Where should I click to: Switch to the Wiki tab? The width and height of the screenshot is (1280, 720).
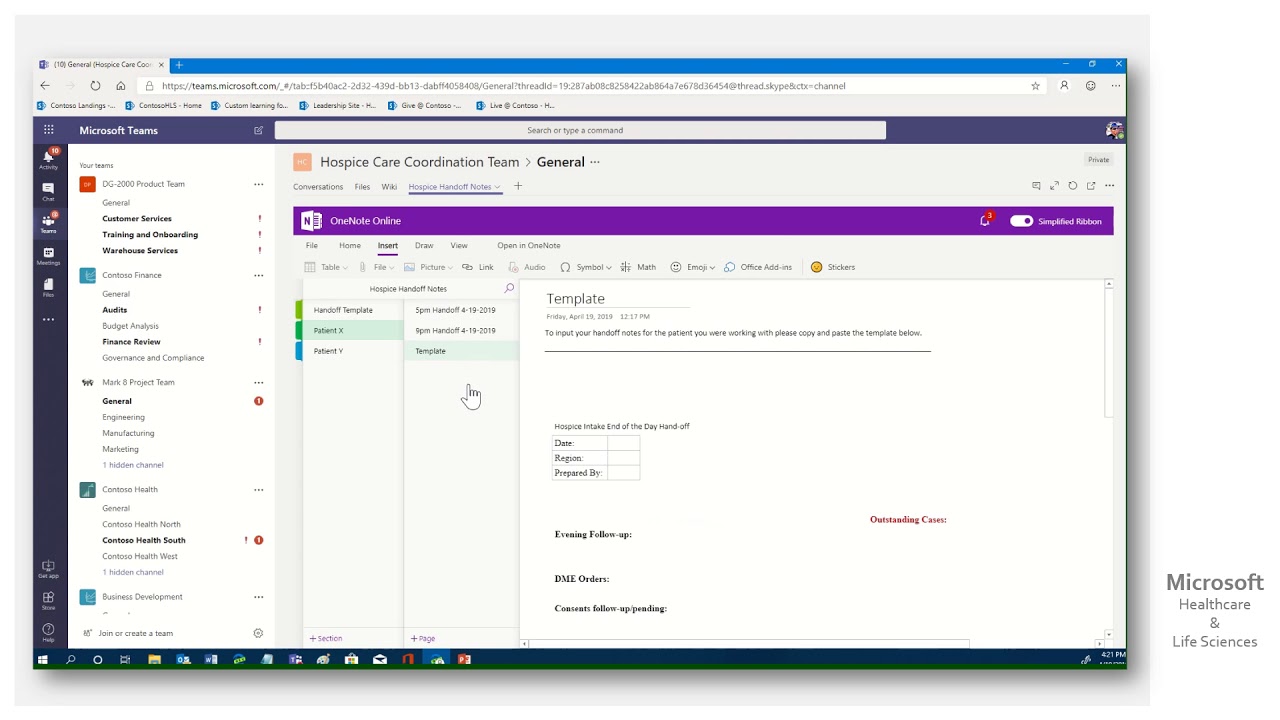tap(389, 187)
